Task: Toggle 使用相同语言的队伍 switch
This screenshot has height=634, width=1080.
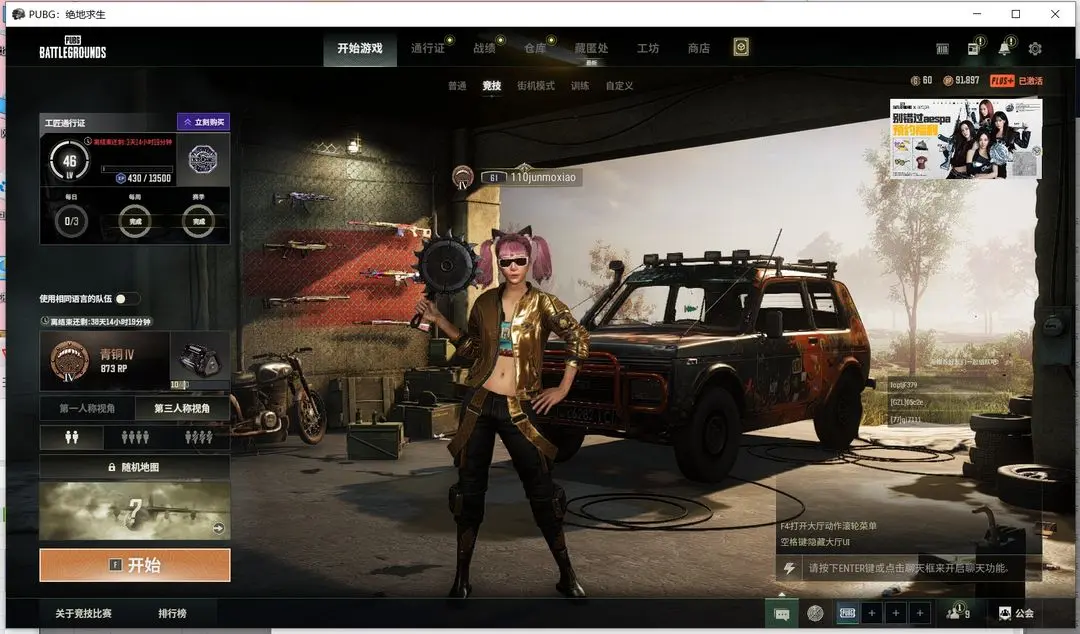Action: [x=127, y=298]
